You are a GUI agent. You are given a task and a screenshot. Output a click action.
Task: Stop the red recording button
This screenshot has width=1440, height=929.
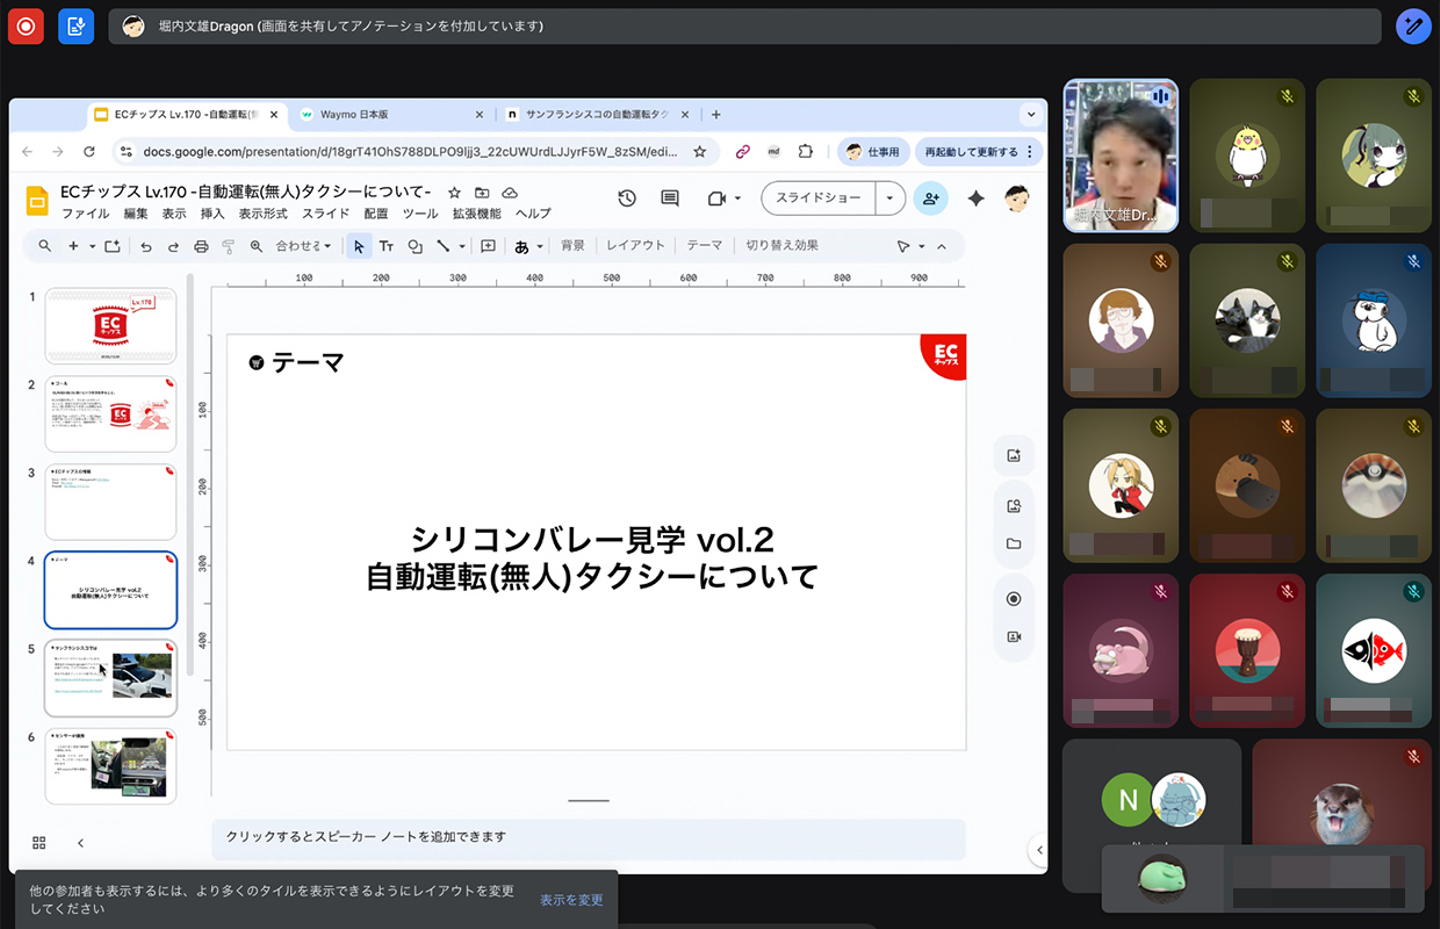(x=26, y=26)
